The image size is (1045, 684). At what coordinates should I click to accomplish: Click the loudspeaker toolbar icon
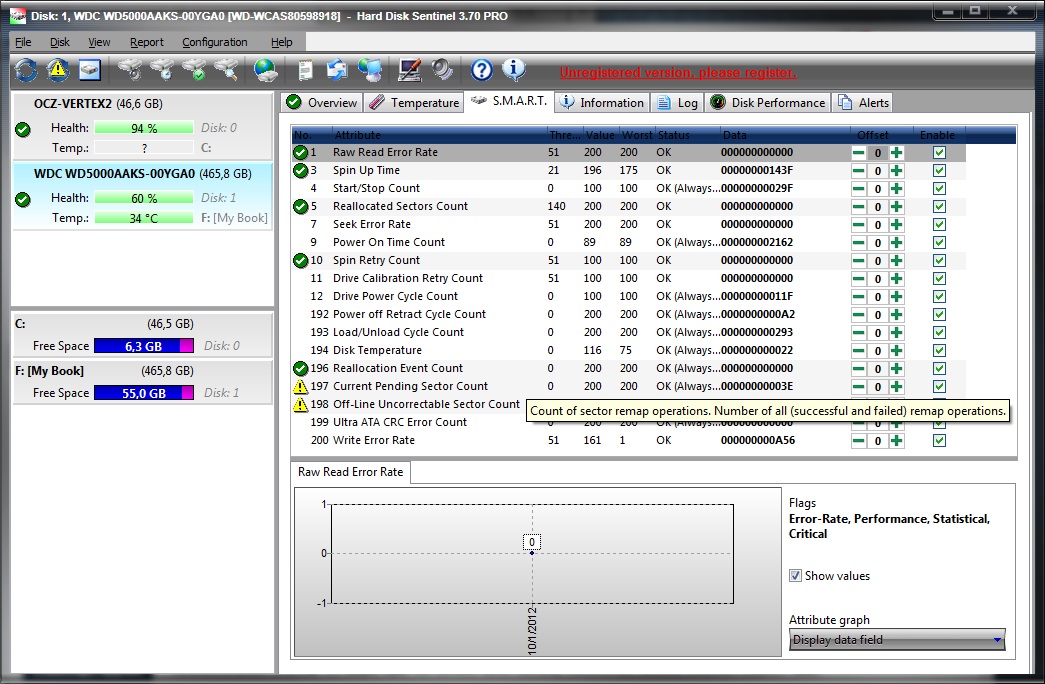(x=442, y=70)
